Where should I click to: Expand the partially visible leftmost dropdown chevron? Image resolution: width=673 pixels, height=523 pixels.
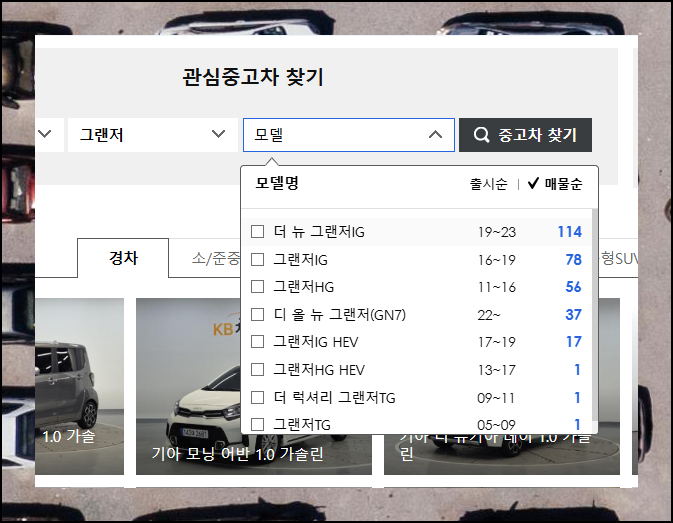(x=45, y=134)
